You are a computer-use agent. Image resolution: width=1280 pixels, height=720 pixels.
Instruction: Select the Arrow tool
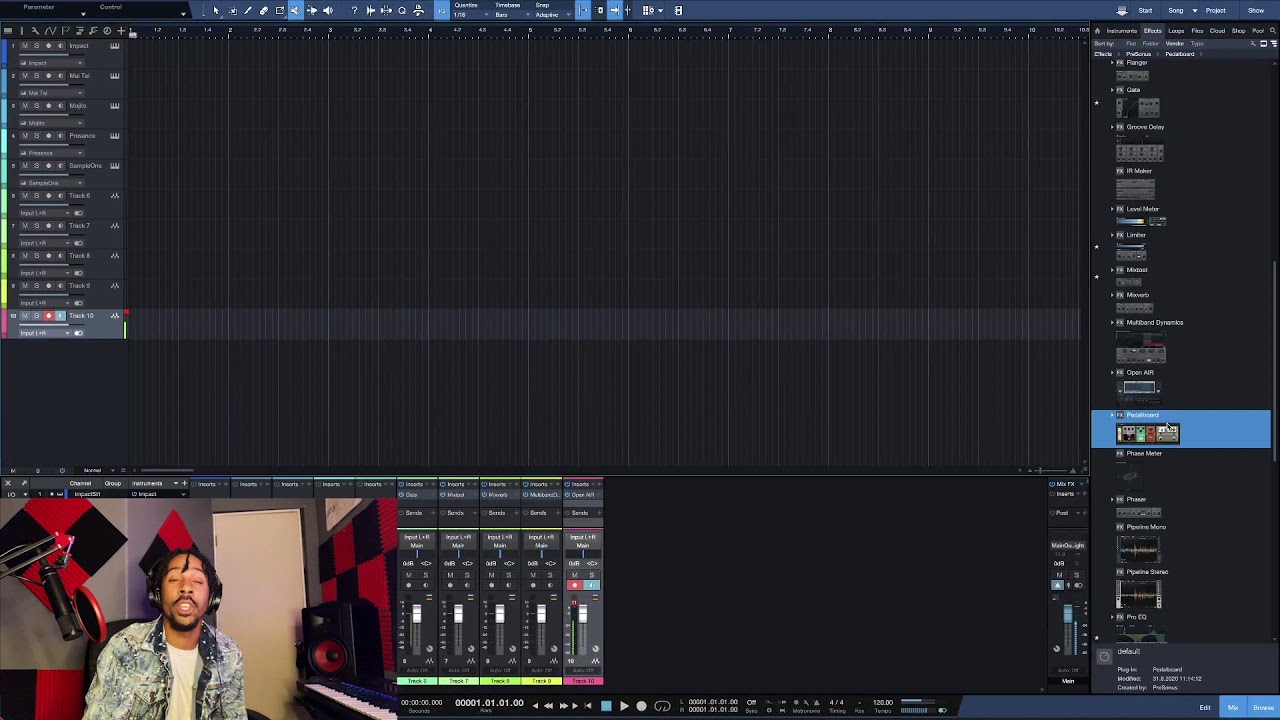pos(216,10)
